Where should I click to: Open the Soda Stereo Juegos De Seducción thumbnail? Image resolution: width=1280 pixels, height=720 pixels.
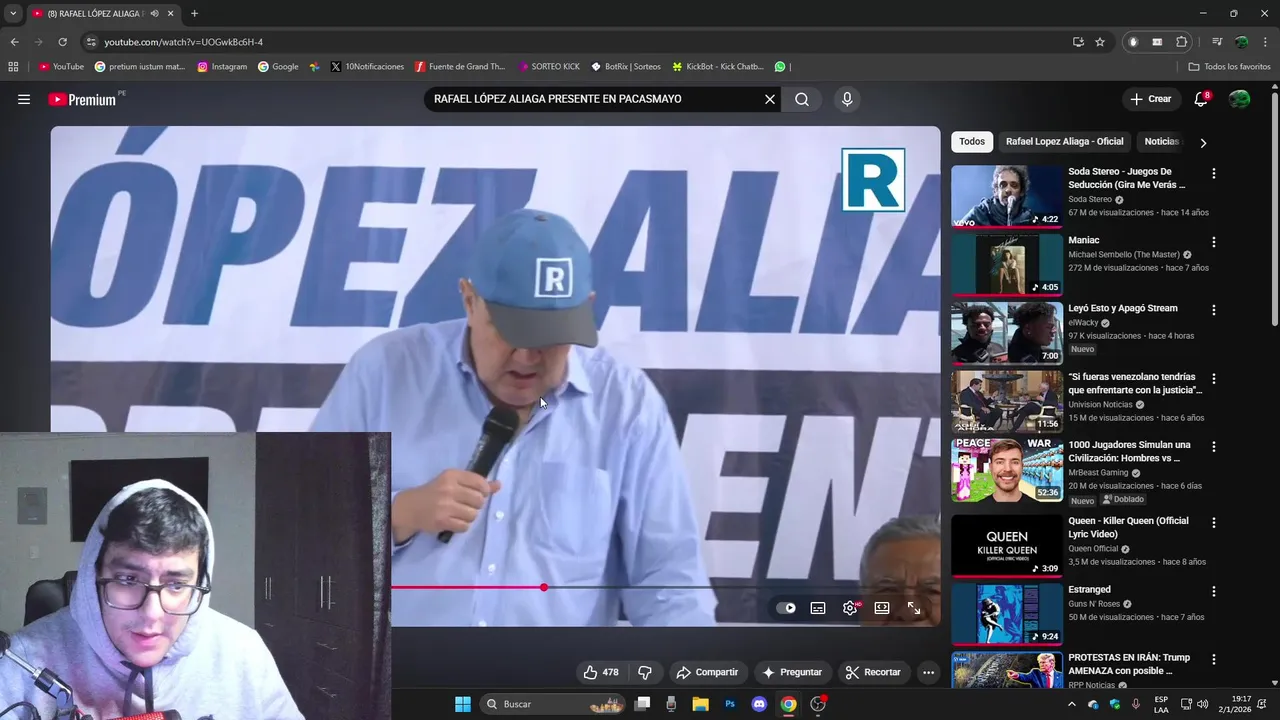click(x=1007, y=196)
